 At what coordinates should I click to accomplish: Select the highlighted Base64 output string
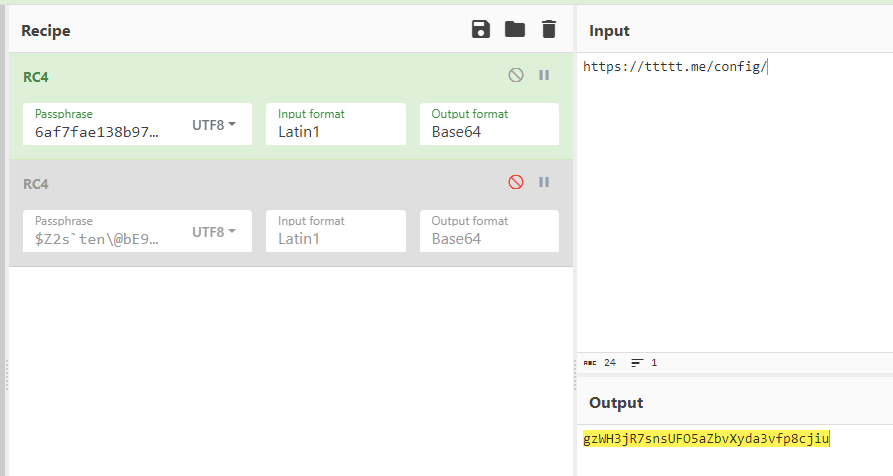pos(706,438)
